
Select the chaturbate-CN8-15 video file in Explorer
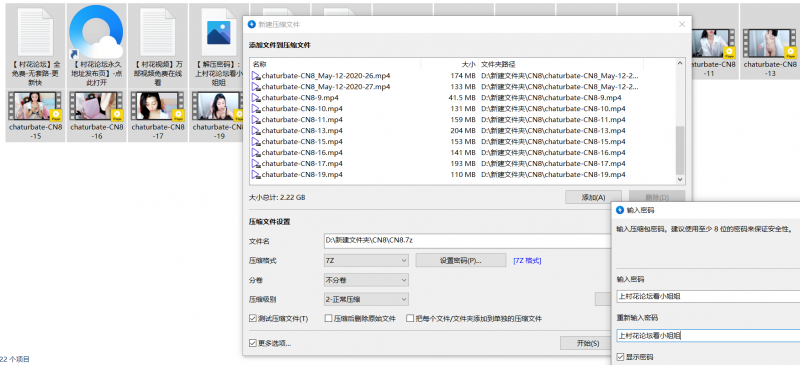click(x=35, y=106)
